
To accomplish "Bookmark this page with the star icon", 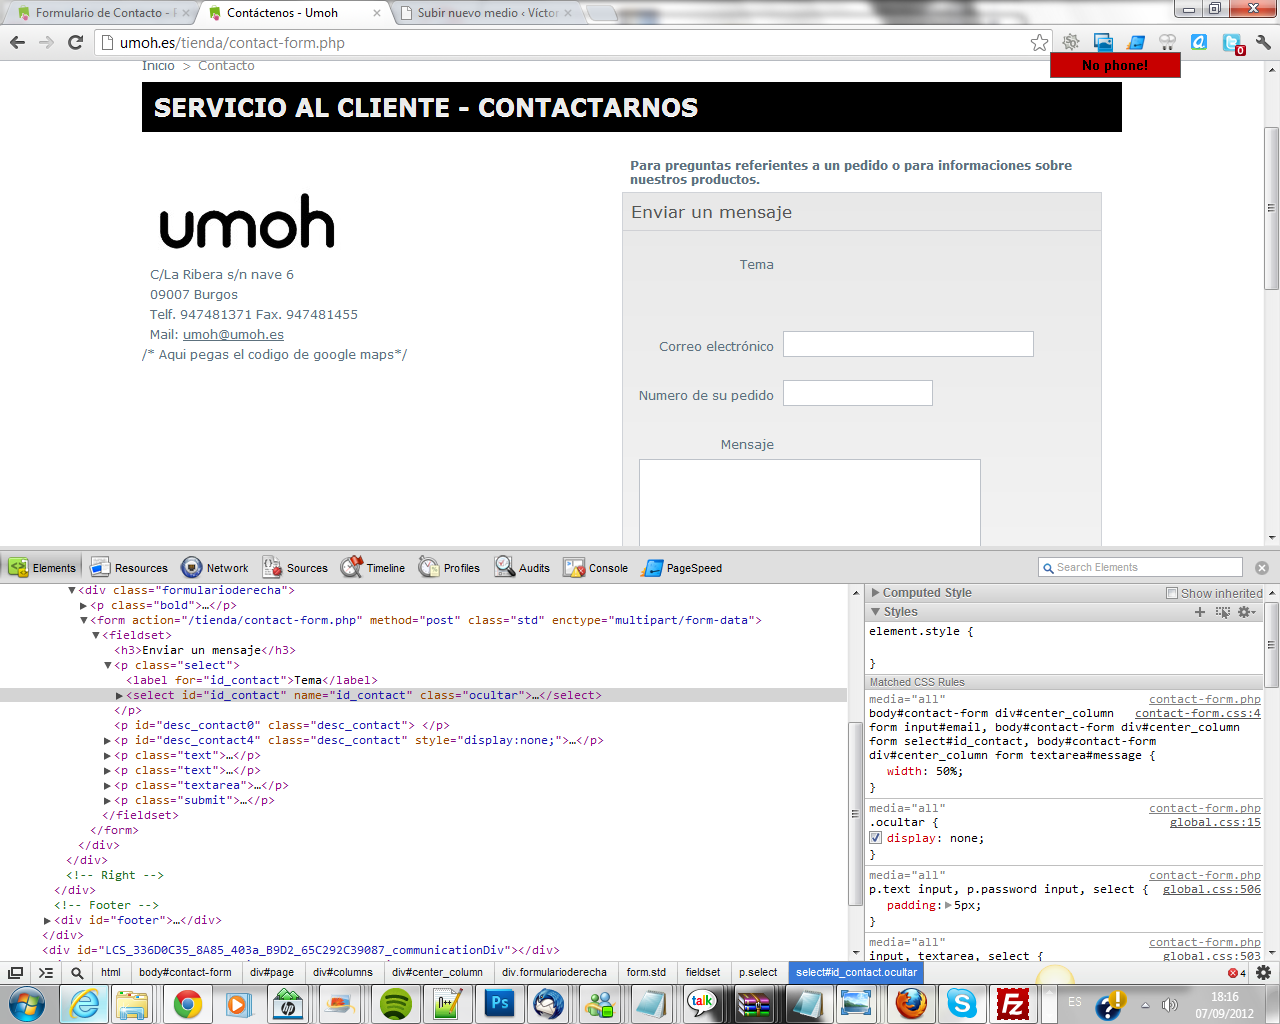I will (x=1039, y=43).
